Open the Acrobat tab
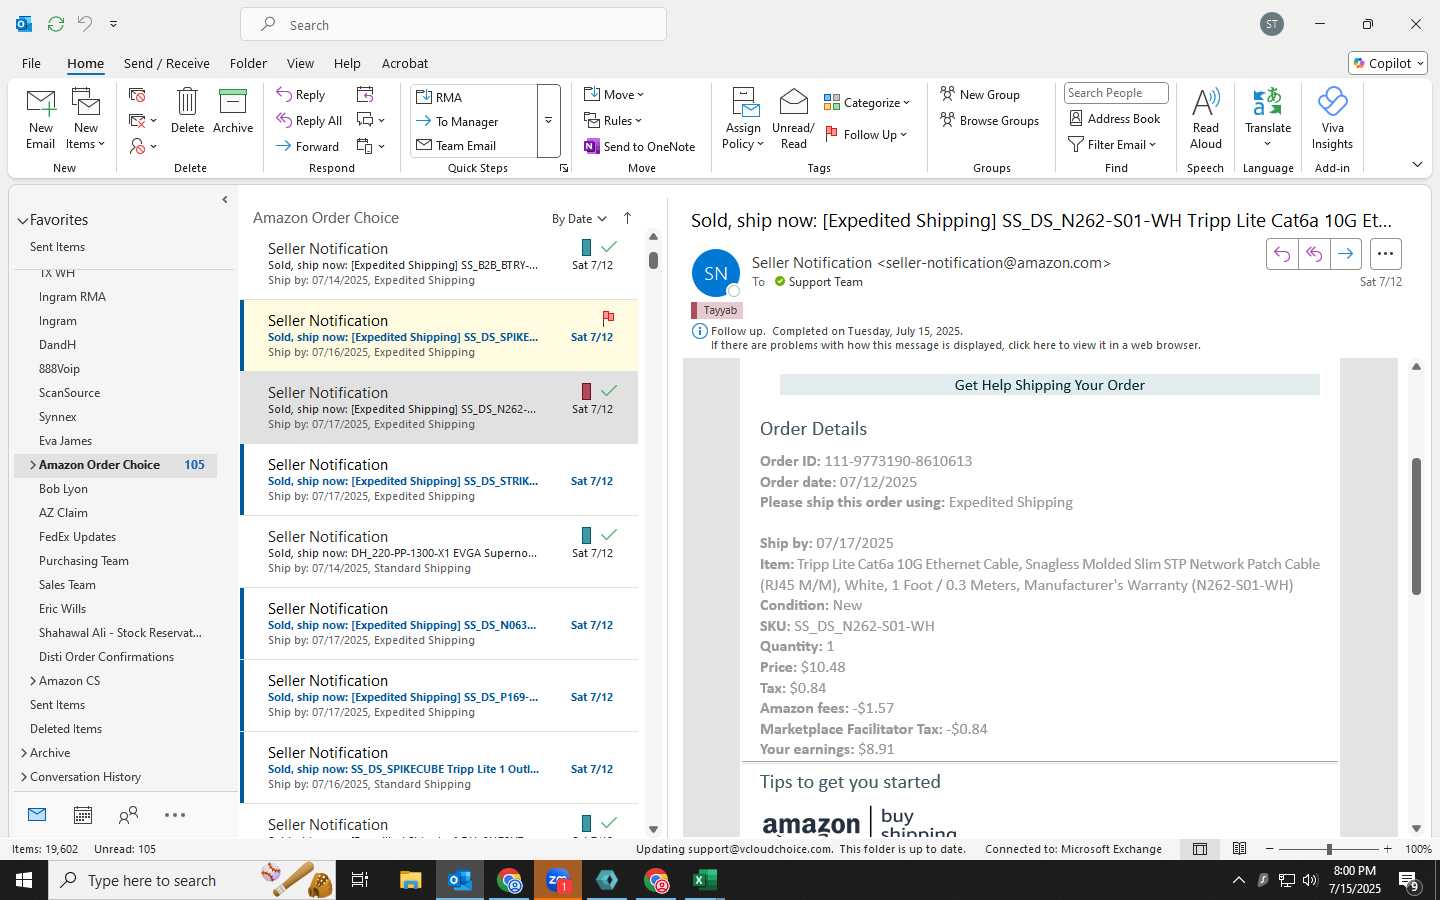The height and width of the screenshot is (900, 1440). (405, 63)
